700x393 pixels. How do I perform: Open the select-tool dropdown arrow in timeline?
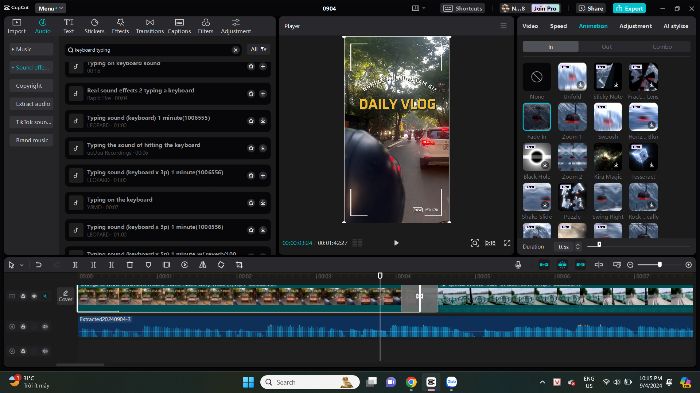(x=21, y=265)
